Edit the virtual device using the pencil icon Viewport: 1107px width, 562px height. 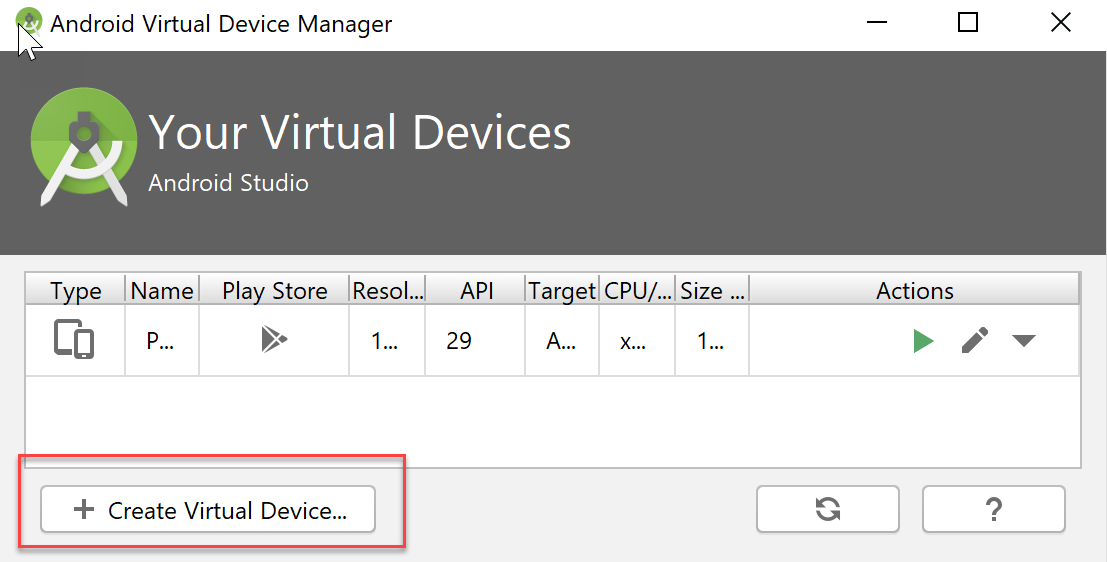[974, 341]
